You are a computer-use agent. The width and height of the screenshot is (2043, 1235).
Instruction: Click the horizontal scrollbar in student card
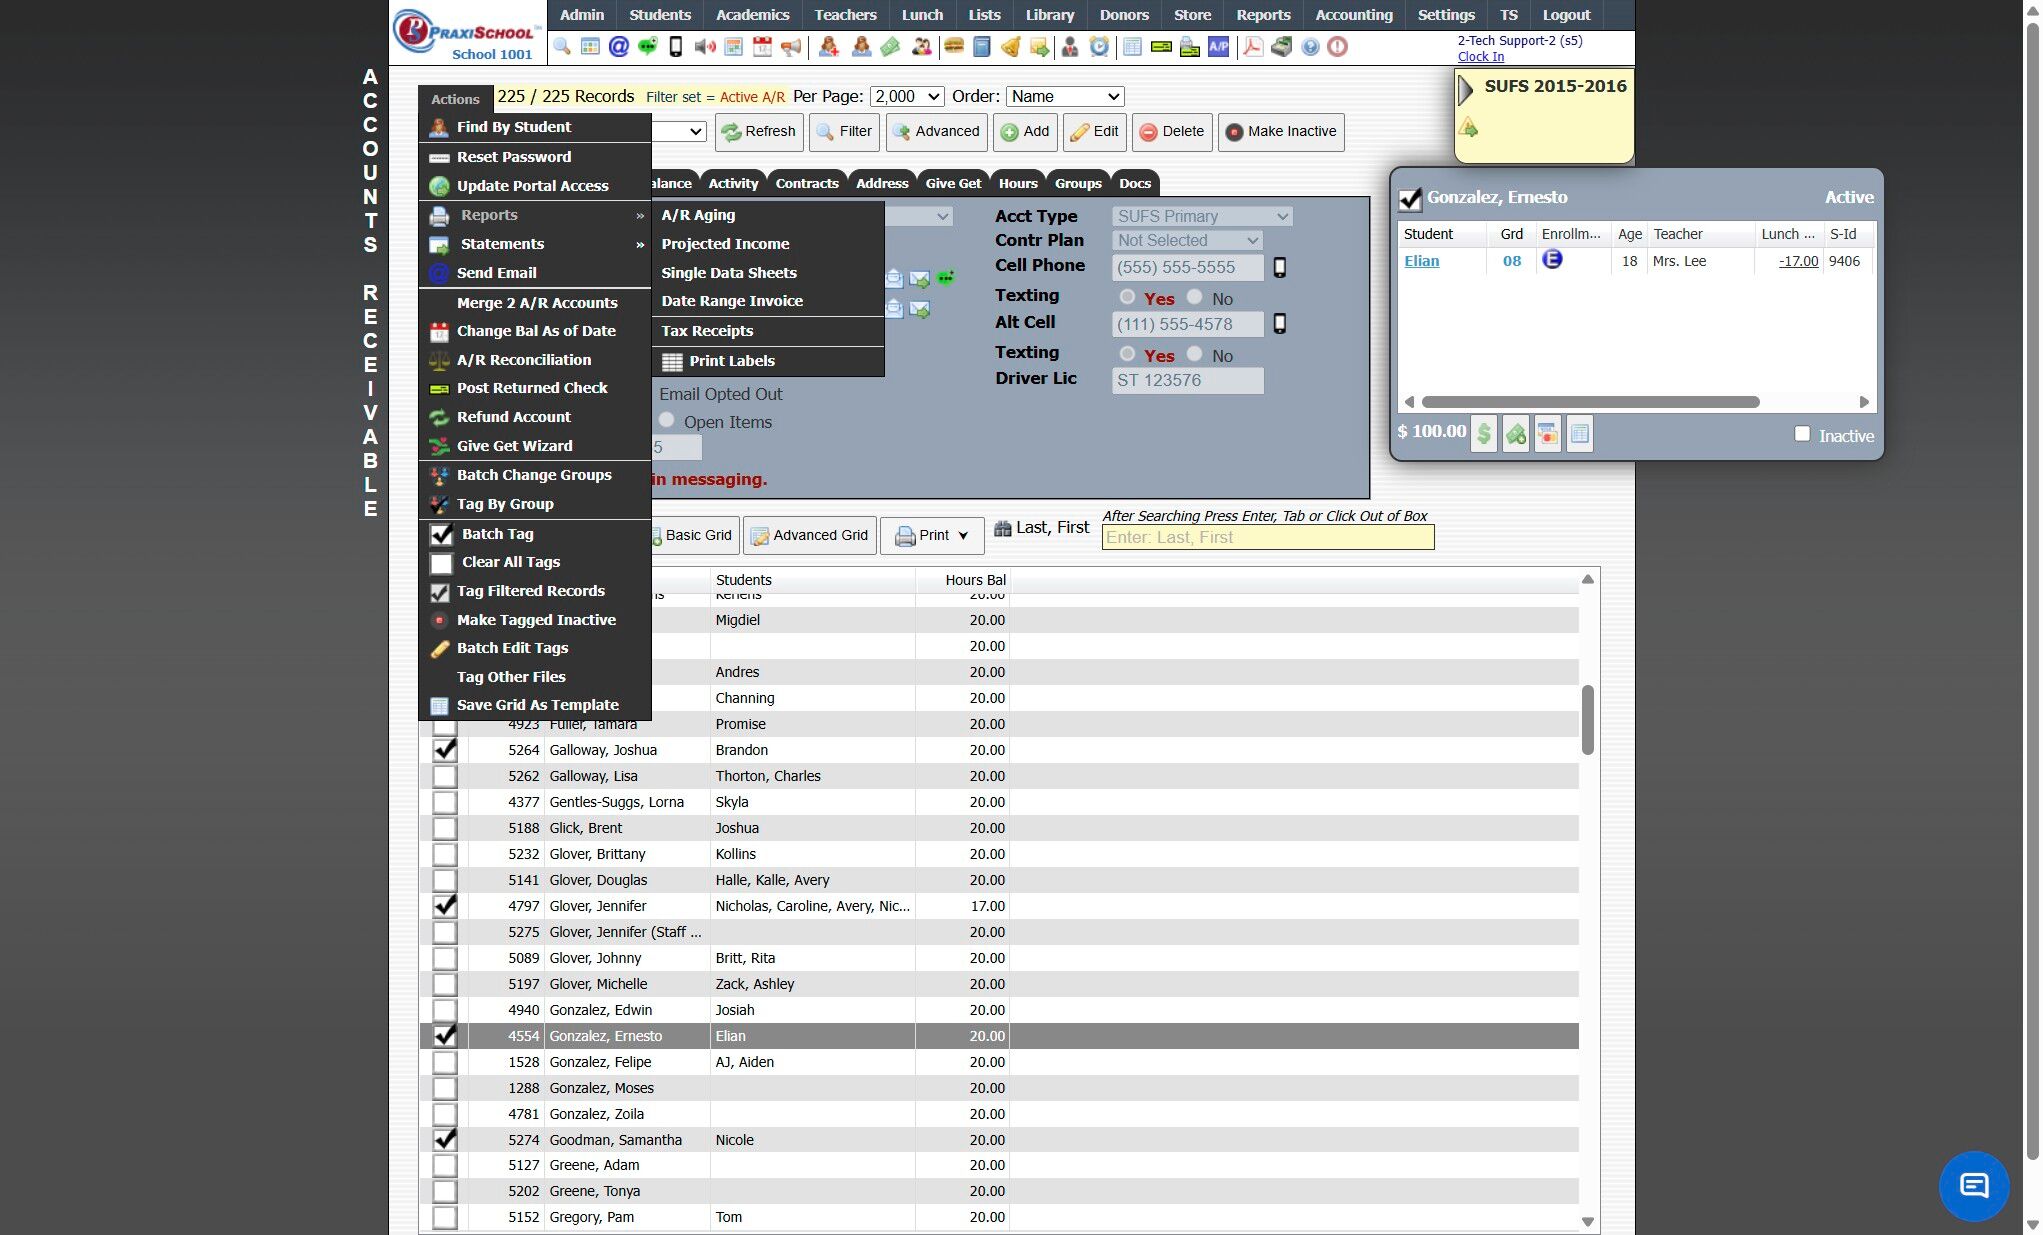[1590, 402]
